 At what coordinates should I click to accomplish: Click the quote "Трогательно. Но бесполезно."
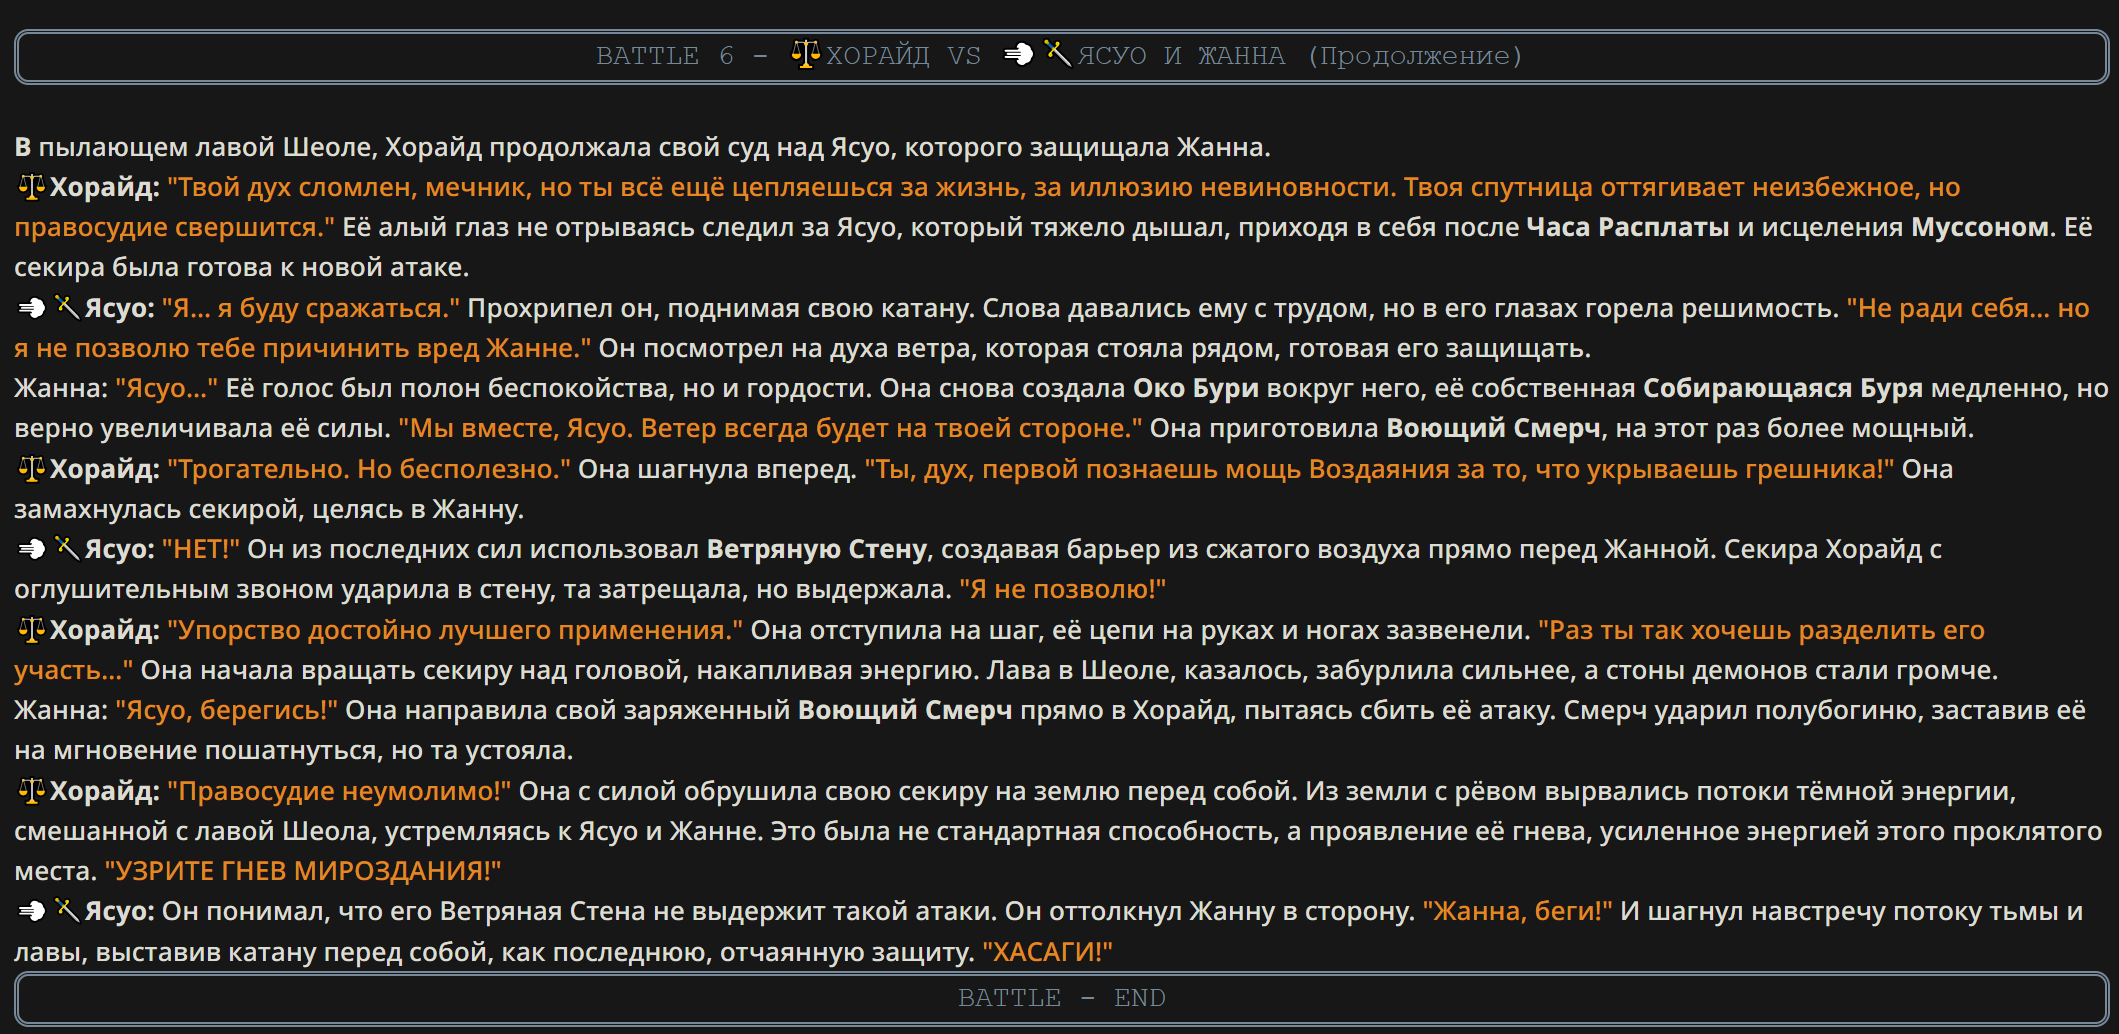click(x=369, y=469)
